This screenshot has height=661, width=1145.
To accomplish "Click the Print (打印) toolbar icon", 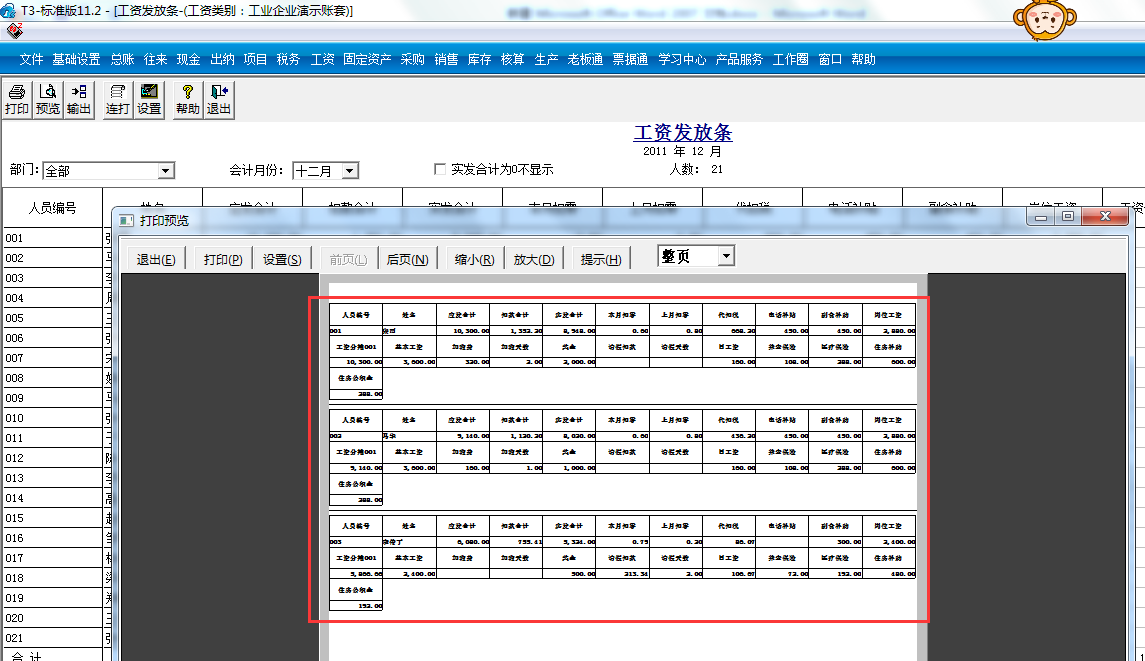I will click(17, 99).
